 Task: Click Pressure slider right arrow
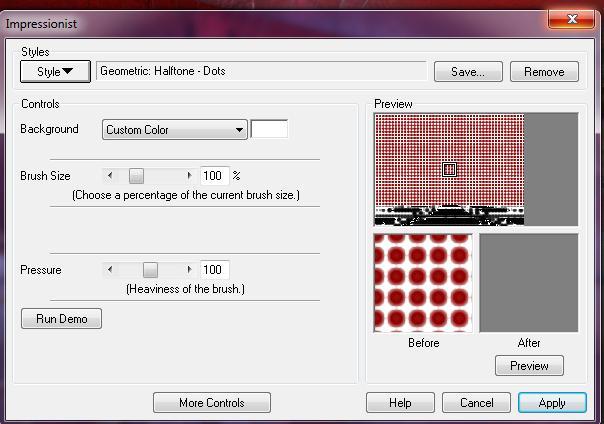(x=189, y=270)
